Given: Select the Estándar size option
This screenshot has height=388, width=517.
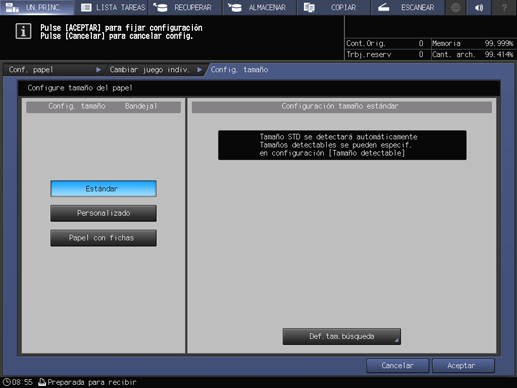Looking at the screenshot, I should point(103,189).
